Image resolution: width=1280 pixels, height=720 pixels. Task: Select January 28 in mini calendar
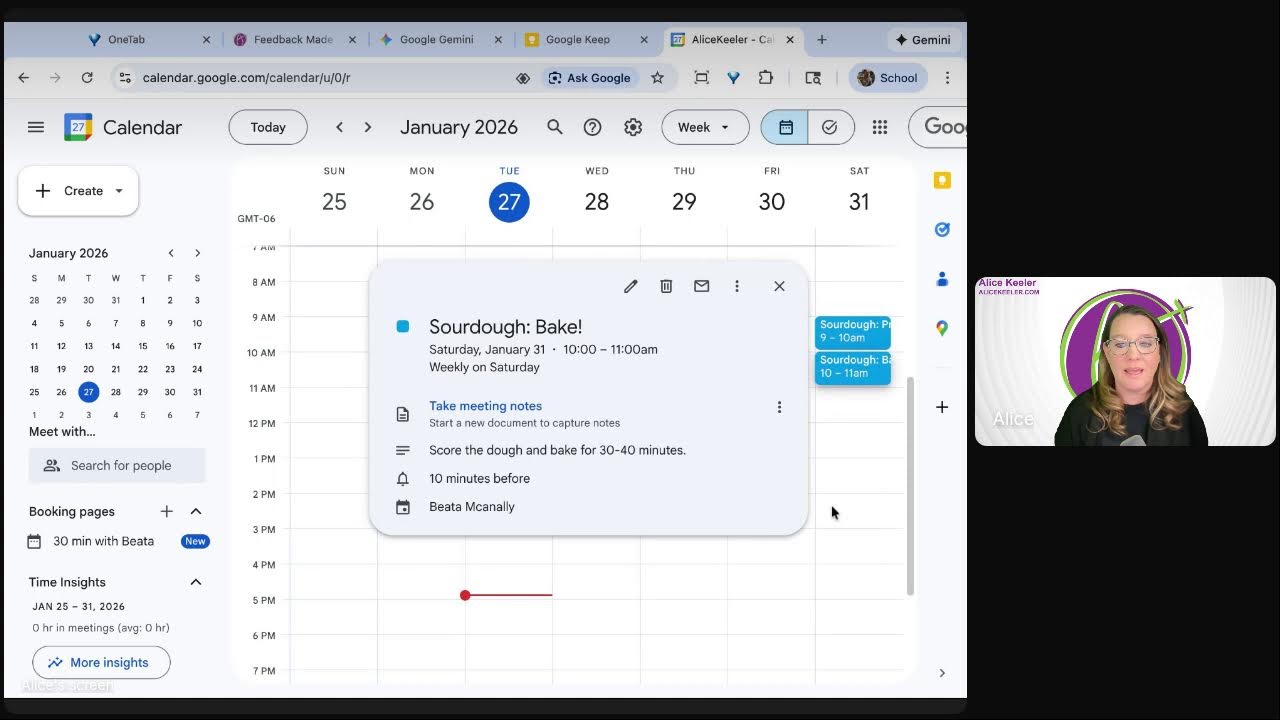(x=116, y=392)
